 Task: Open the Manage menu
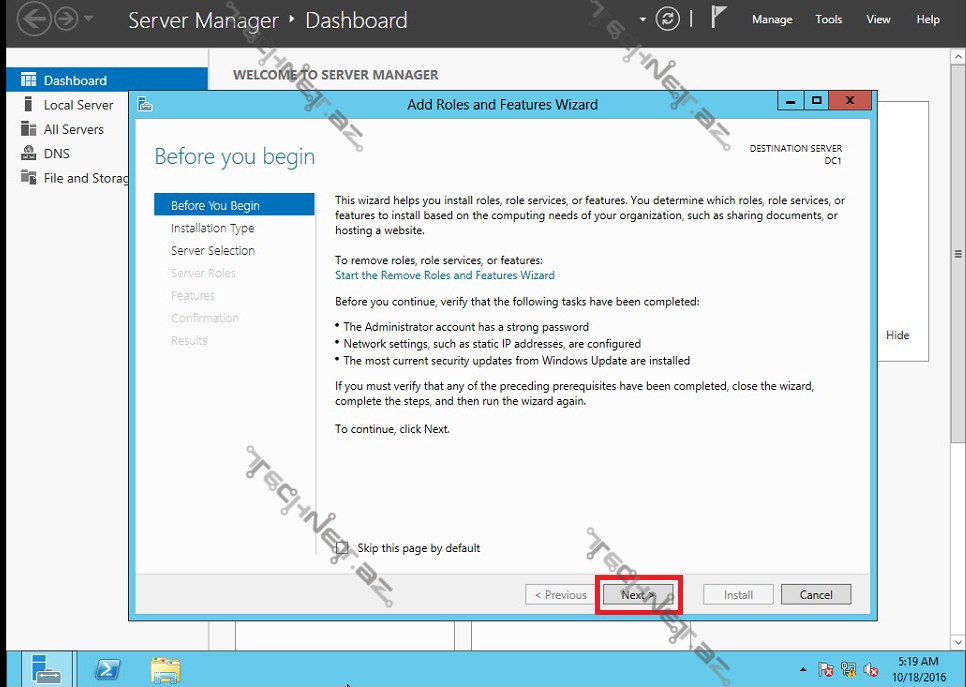(771, 19)
